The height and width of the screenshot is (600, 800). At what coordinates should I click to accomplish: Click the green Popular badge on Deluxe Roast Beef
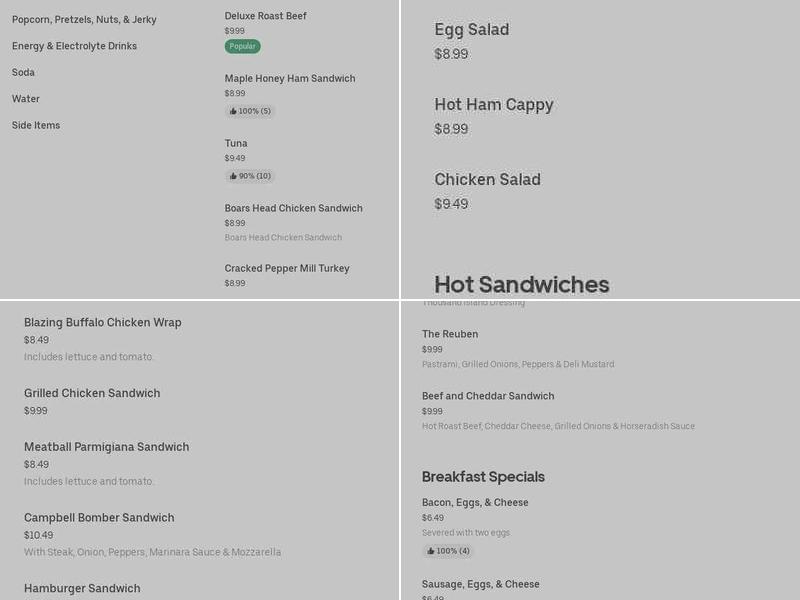point(240,46)
